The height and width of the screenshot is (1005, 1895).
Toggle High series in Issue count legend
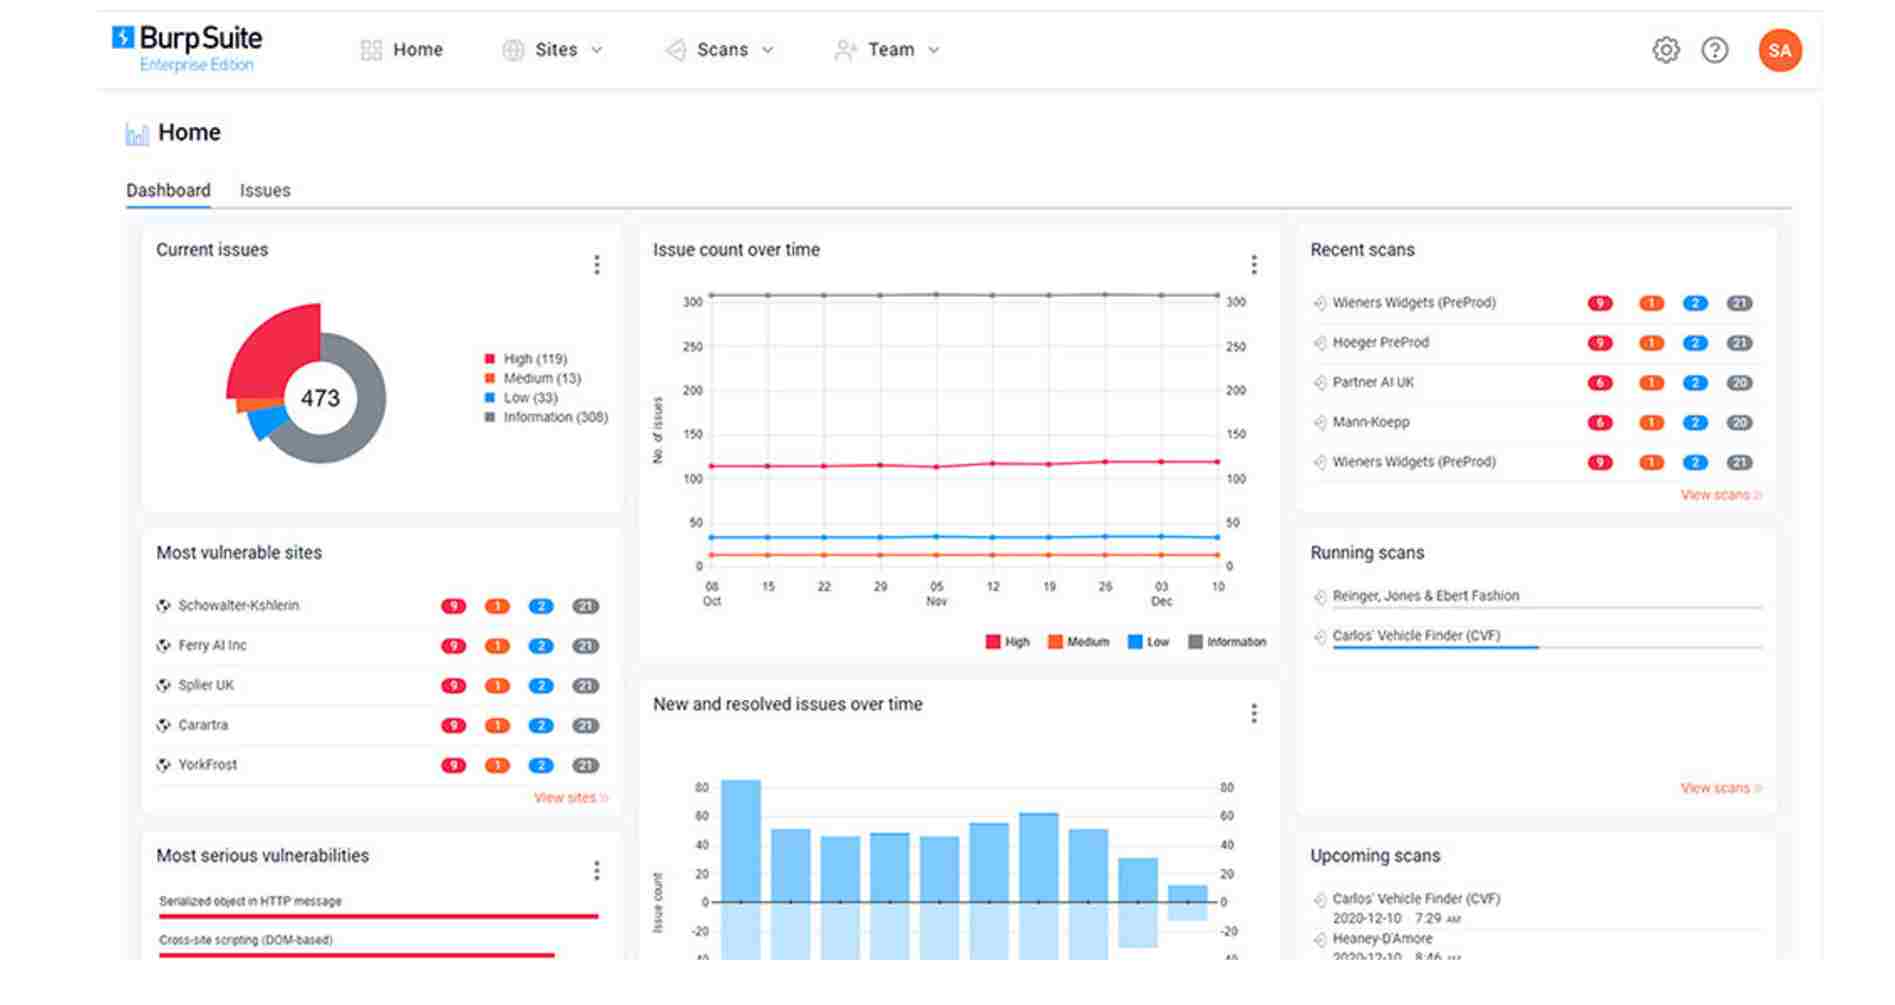1007,642
